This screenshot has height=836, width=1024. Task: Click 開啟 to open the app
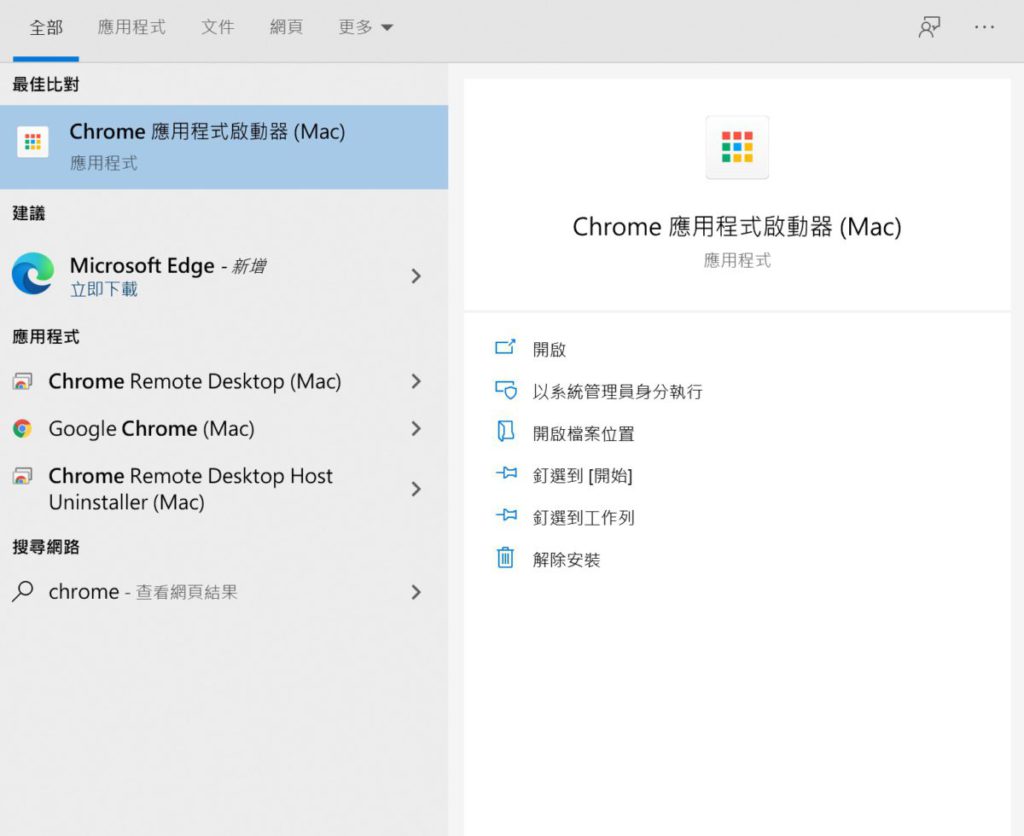[549, 349]
